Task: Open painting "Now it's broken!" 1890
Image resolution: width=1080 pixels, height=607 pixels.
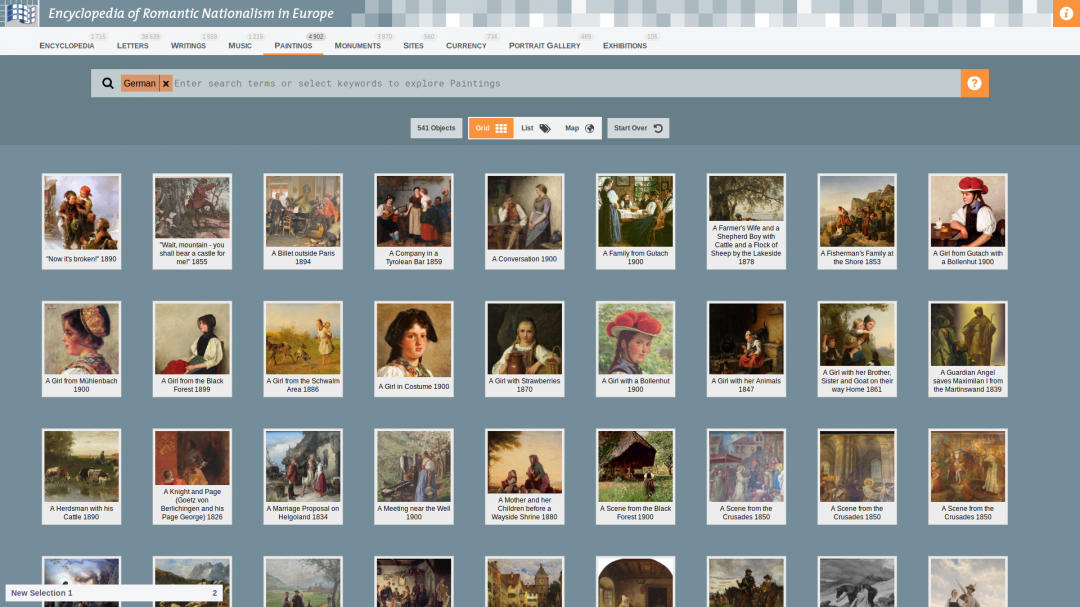Action: [x=81, y=221]
